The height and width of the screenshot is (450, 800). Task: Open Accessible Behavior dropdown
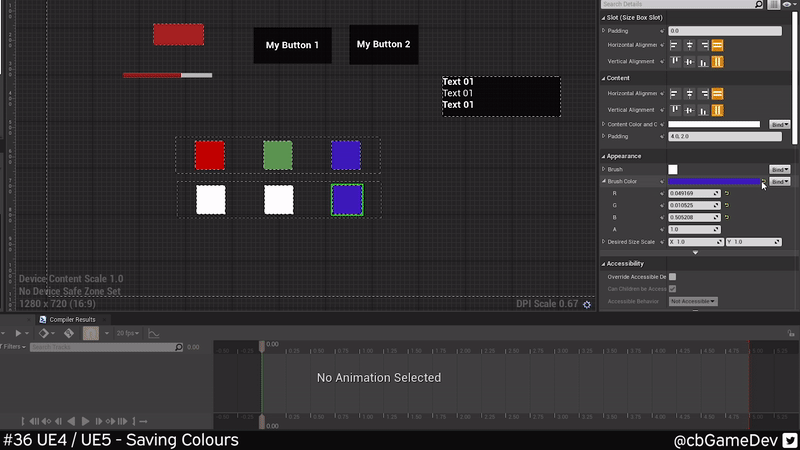(694, 301)
